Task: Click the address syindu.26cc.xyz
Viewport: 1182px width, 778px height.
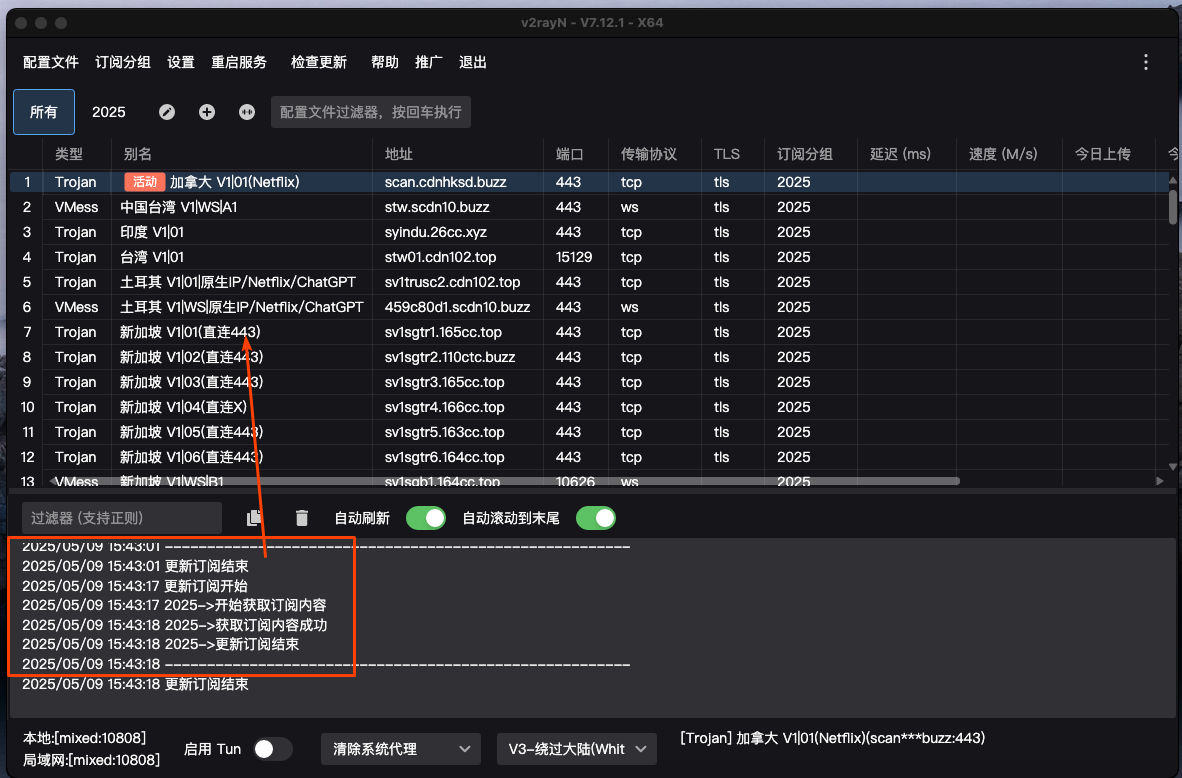Action: [436, 231]
